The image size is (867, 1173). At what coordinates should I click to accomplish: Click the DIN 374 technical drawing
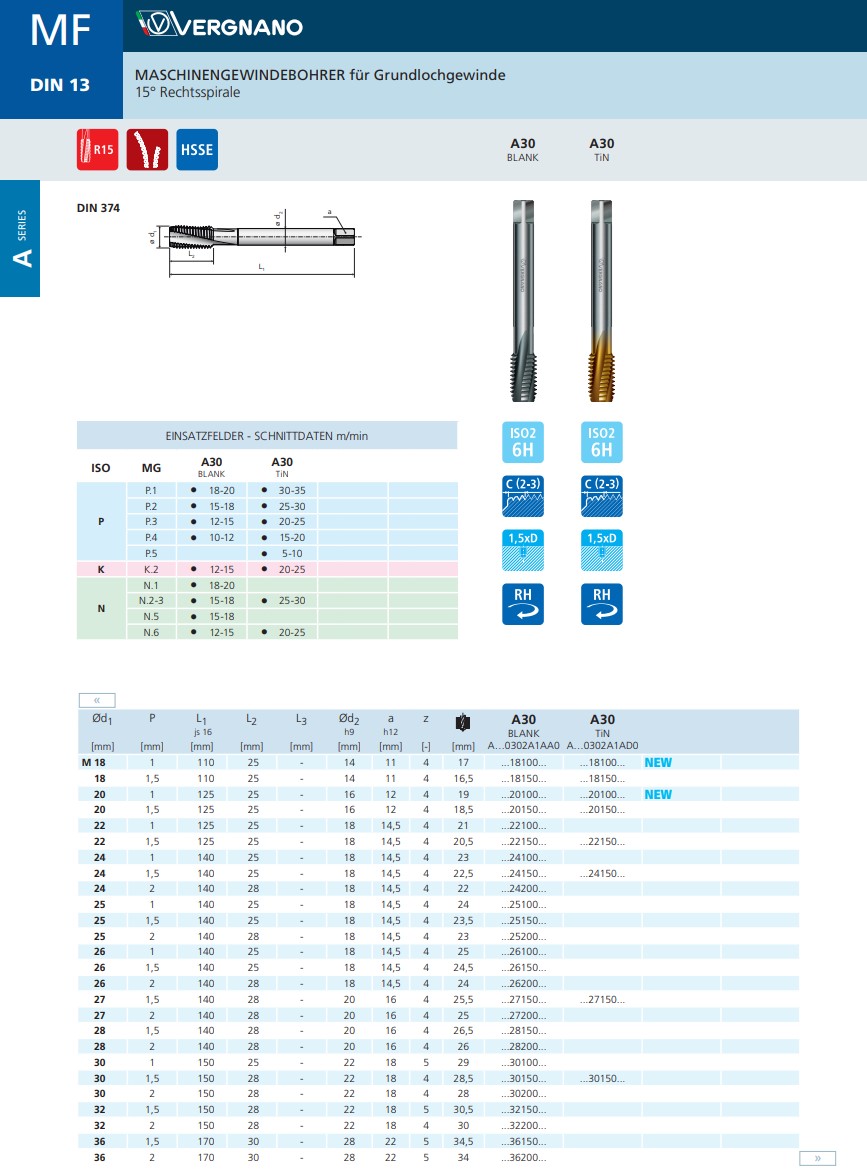[x=254, y=242]
